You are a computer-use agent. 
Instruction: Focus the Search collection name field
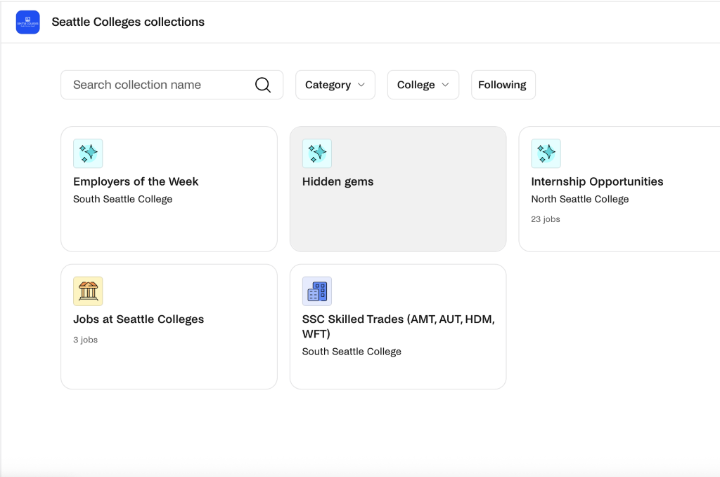(x=172, y=85)
